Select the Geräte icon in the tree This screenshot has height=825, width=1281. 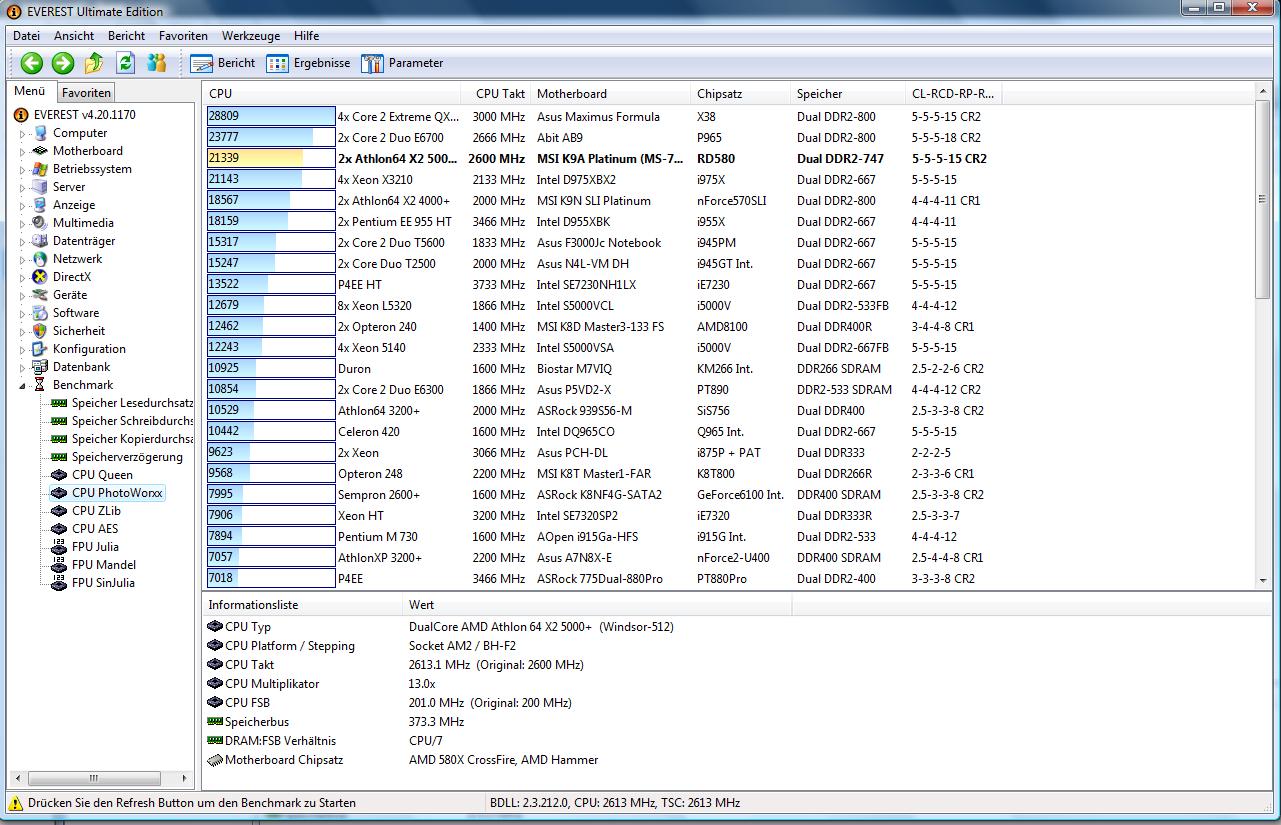[x=39, y=295]
